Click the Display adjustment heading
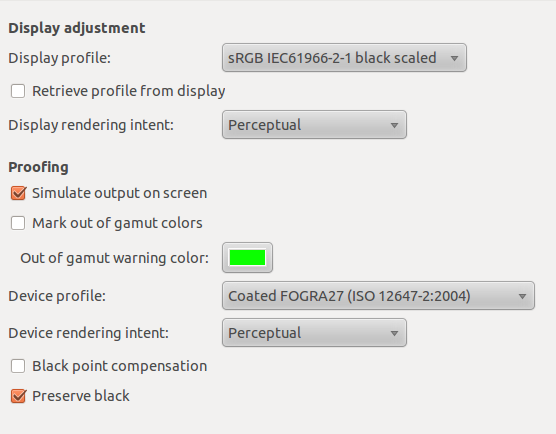556x434 pixels. tap(77, 28)
